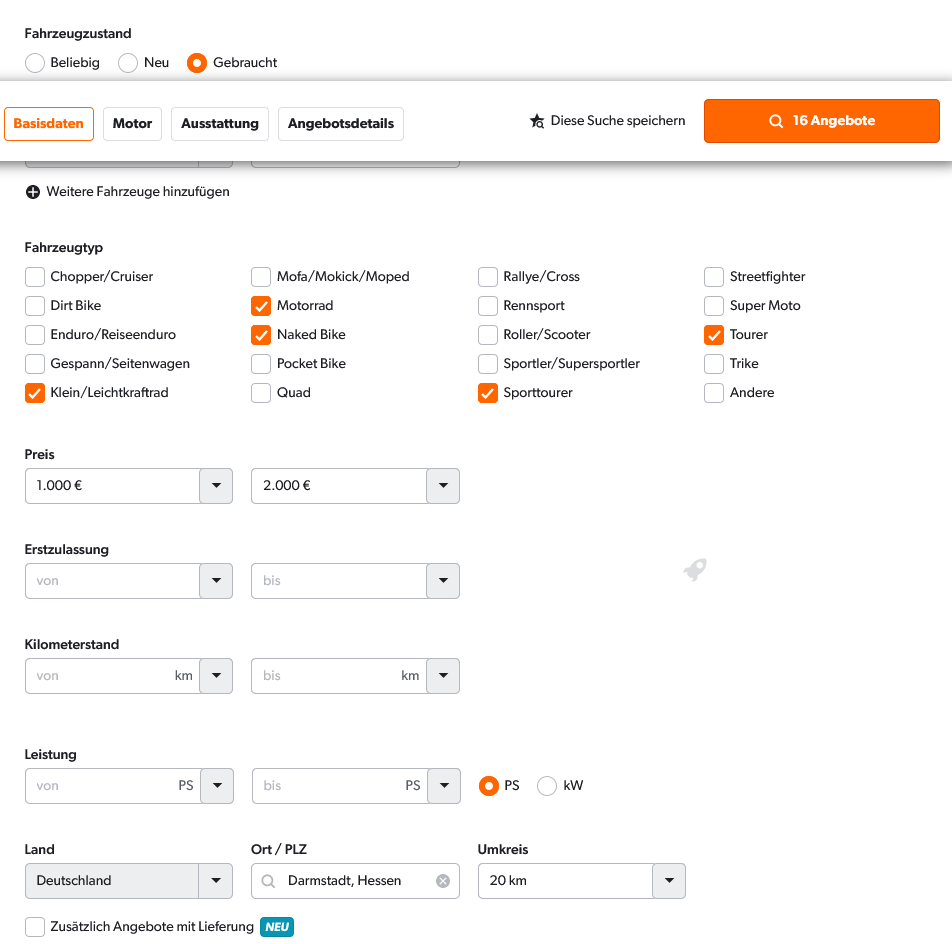952x944 pixels.
Task: Click the magnifier icon in the Ort/PLZ field
Action: point(268,881)
